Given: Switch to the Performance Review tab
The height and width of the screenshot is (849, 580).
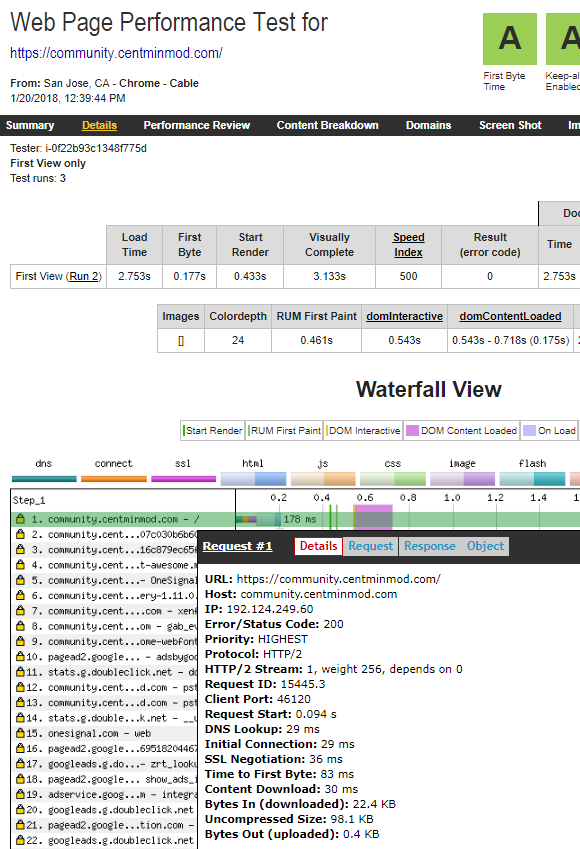Looking at the screenshot, I should [197, 125].
